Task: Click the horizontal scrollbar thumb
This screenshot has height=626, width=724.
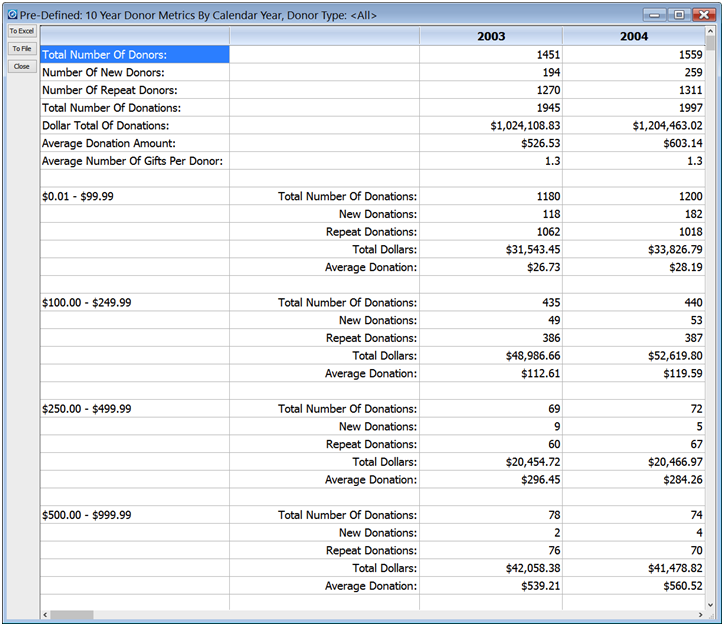Action: [x=72, y=614]
